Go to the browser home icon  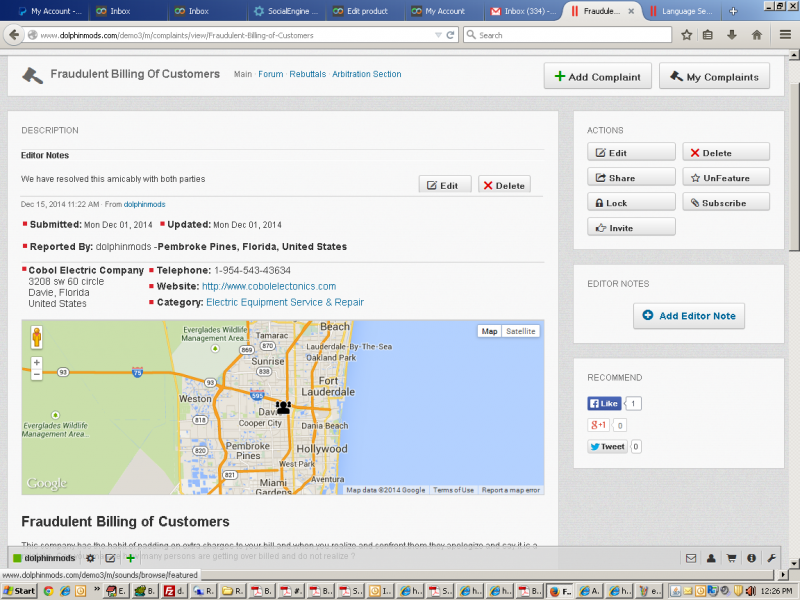(x=757, y=35)
